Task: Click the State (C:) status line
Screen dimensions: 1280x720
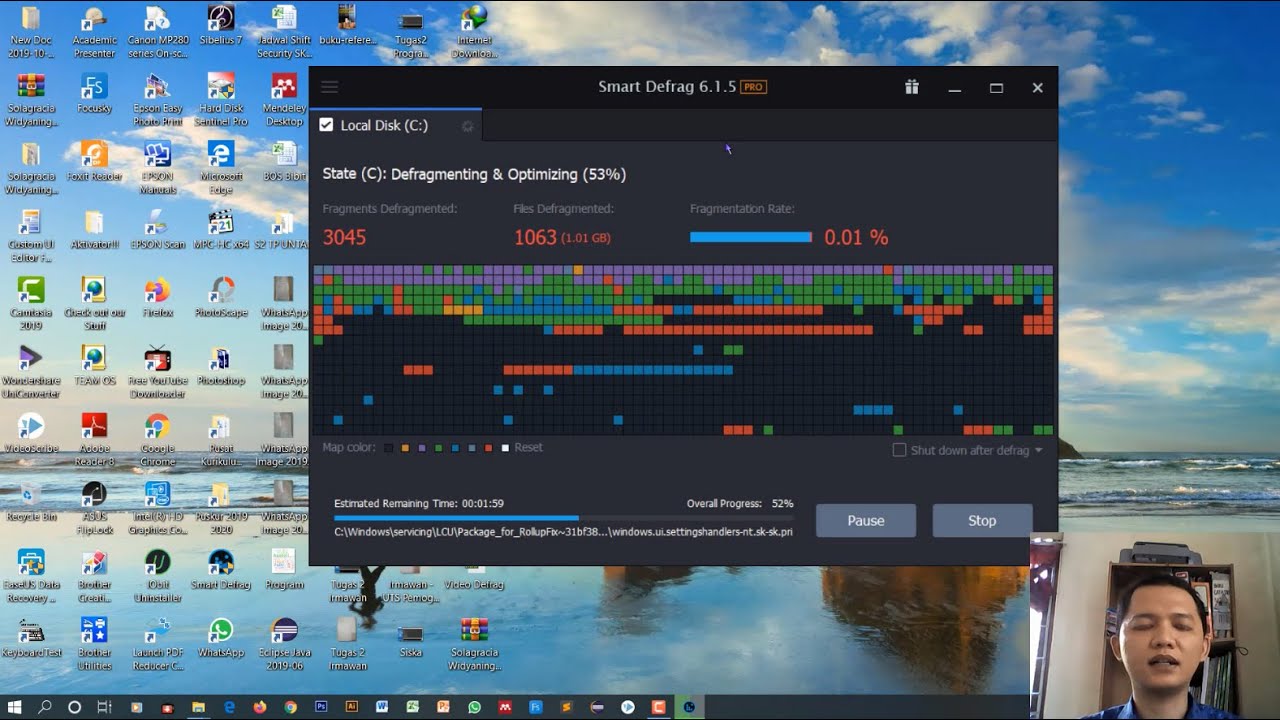Action: [x=474, y=174]
